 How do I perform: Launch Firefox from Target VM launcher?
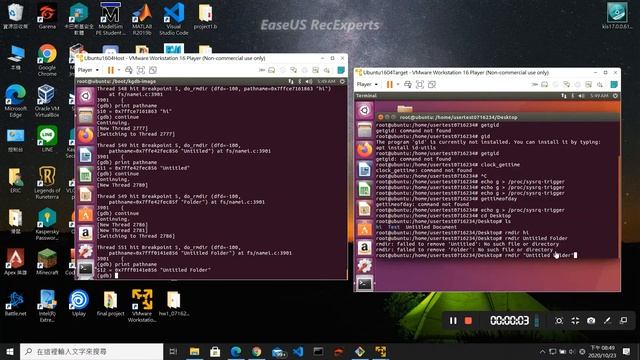[x=364, y=150]
